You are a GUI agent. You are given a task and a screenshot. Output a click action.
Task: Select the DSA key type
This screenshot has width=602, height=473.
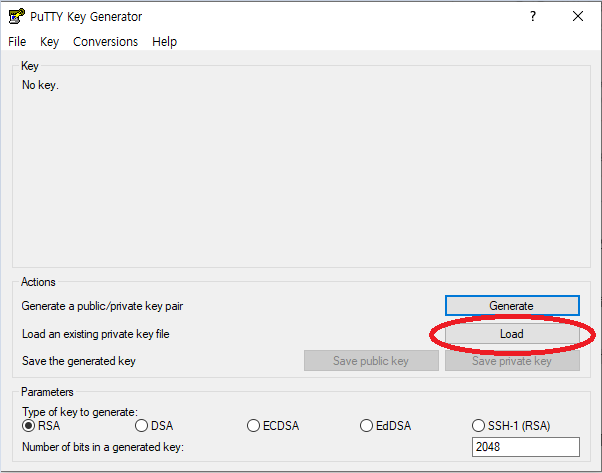[x=154, y=425]
